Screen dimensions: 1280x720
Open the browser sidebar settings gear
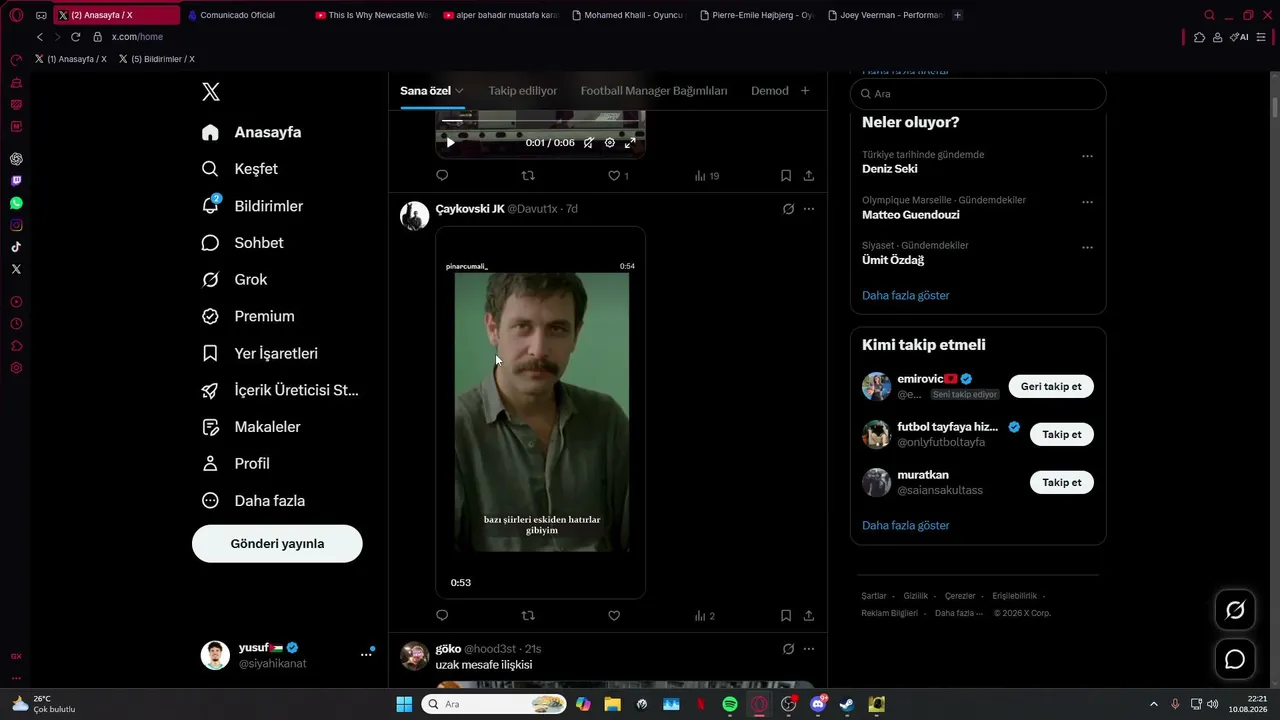(x=16, y=368)
